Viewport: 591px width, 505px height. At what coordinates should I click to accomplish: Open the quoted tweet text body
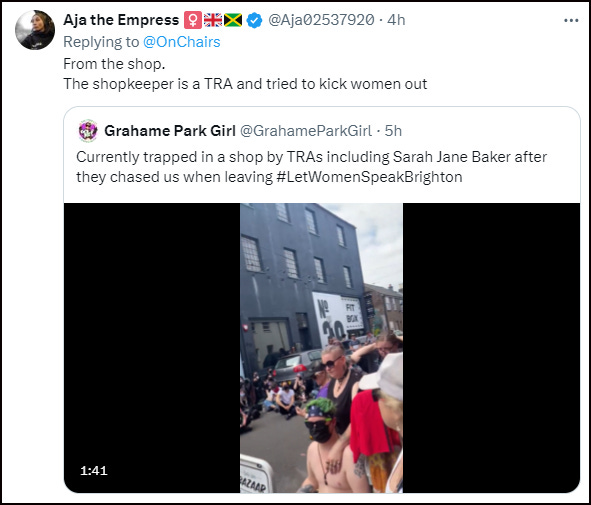tap(311, 167)
